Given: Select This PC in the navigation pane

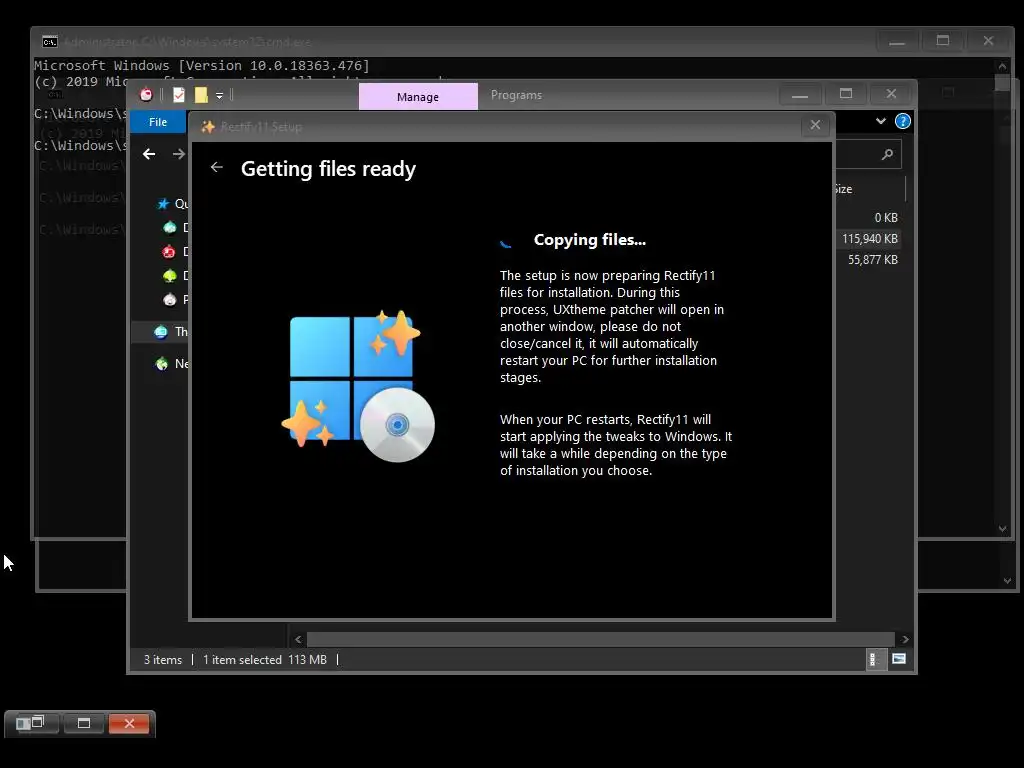Looking at the screenshot, I should (161, 332).
